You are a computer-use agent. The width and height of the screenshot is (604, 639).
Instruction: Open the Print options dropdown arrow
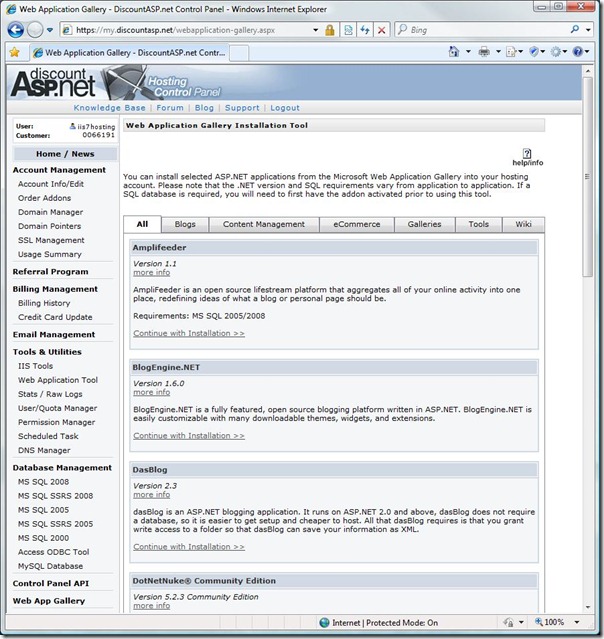click(498, 52)
